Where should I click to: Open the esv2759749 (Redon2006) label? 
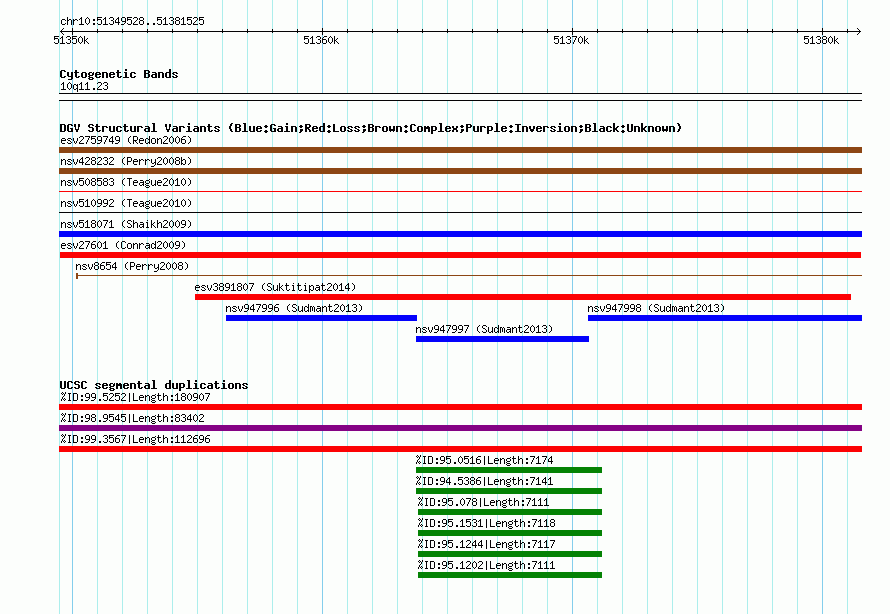click(x=126, y=140)
